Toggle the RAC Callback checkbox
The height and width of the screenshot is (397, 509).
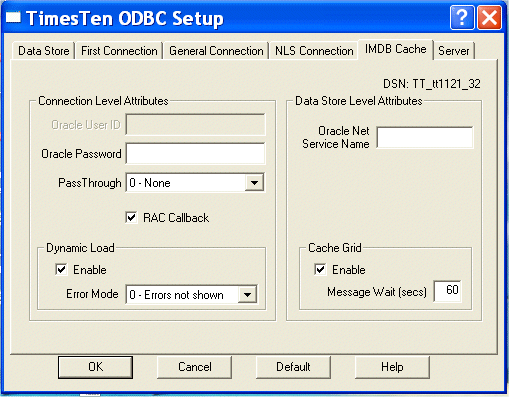(x=131, y=218)
